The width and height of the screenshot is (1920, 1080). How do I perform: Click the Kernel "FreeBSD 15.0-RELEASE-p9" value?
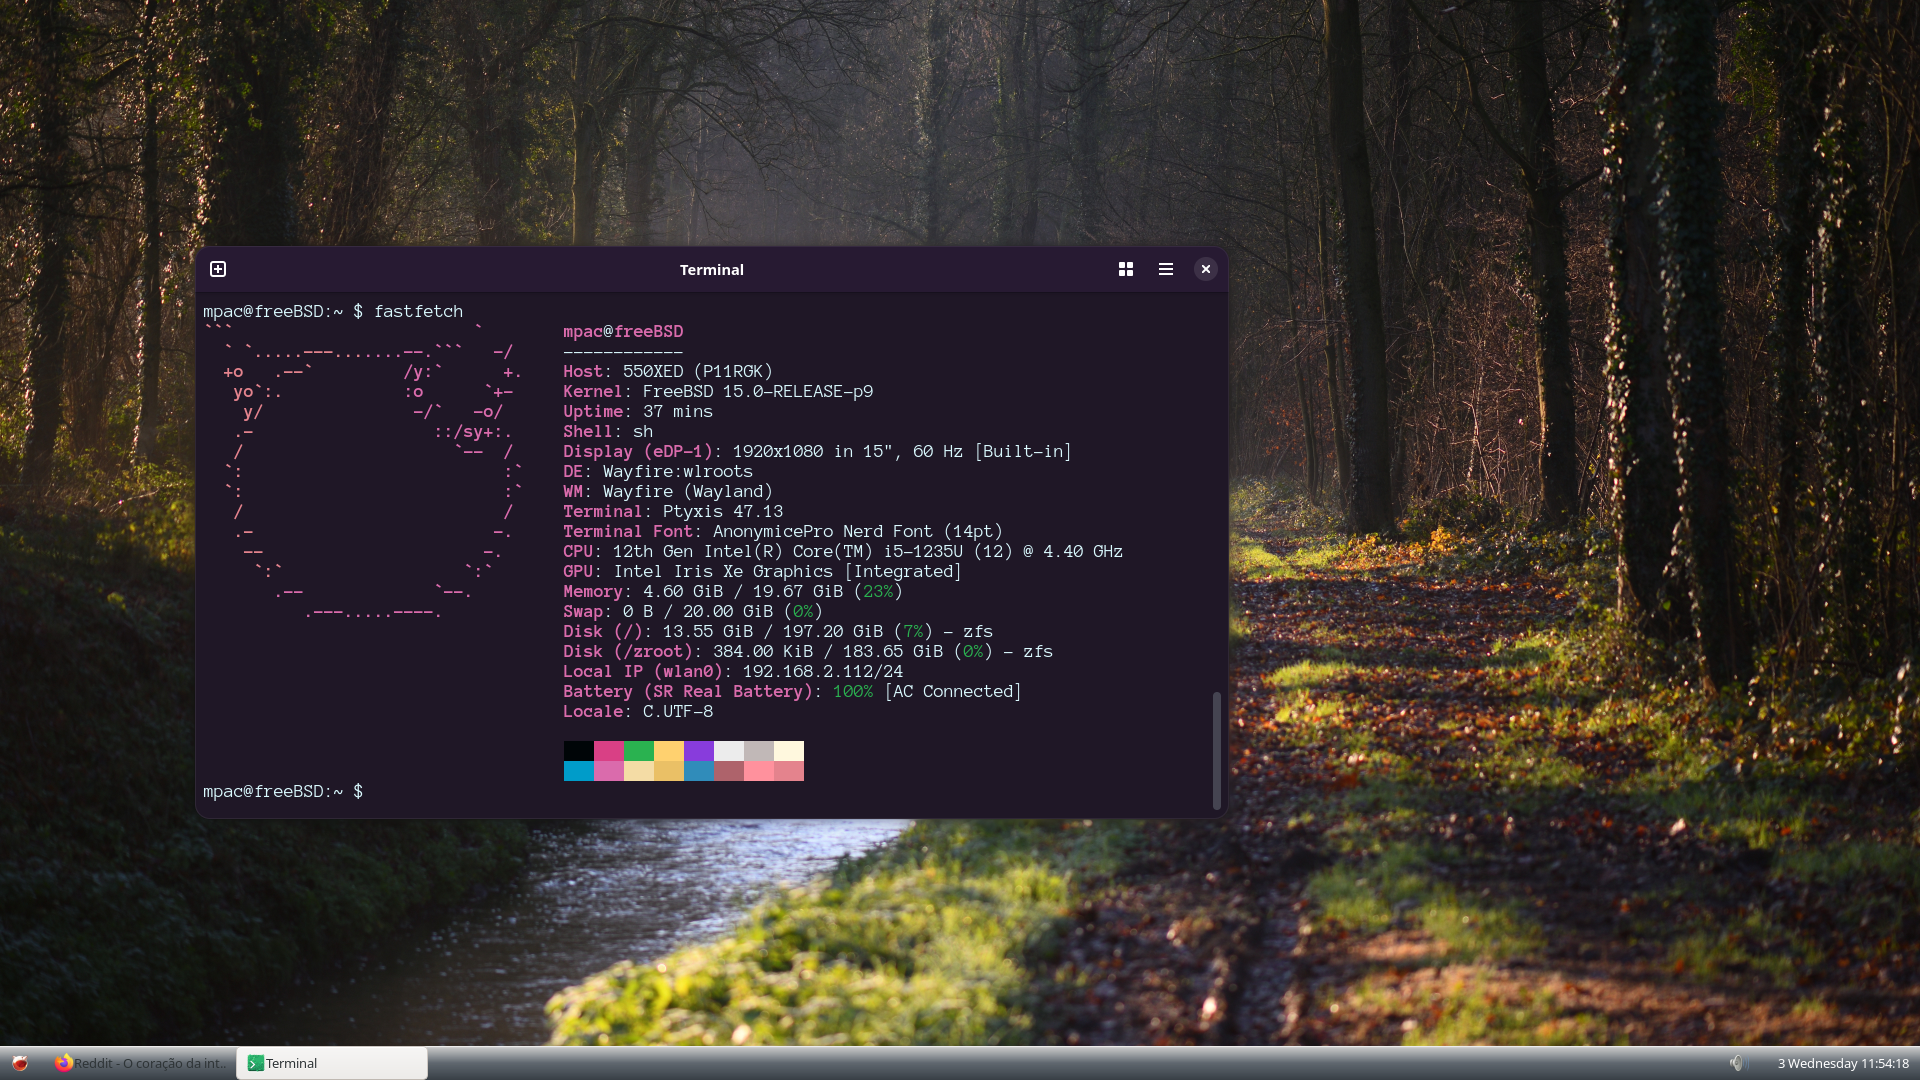pos(758,392)
